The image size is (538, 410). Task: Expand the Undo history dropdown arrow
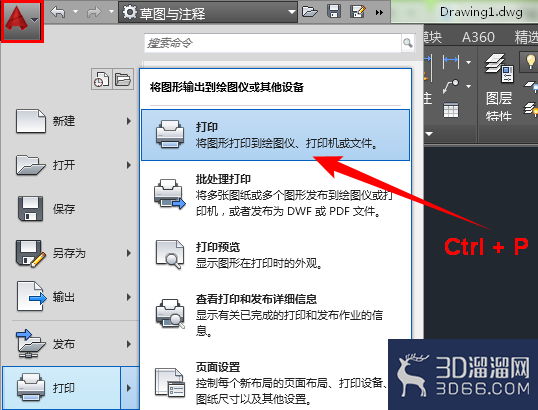(x=75, y=12)
